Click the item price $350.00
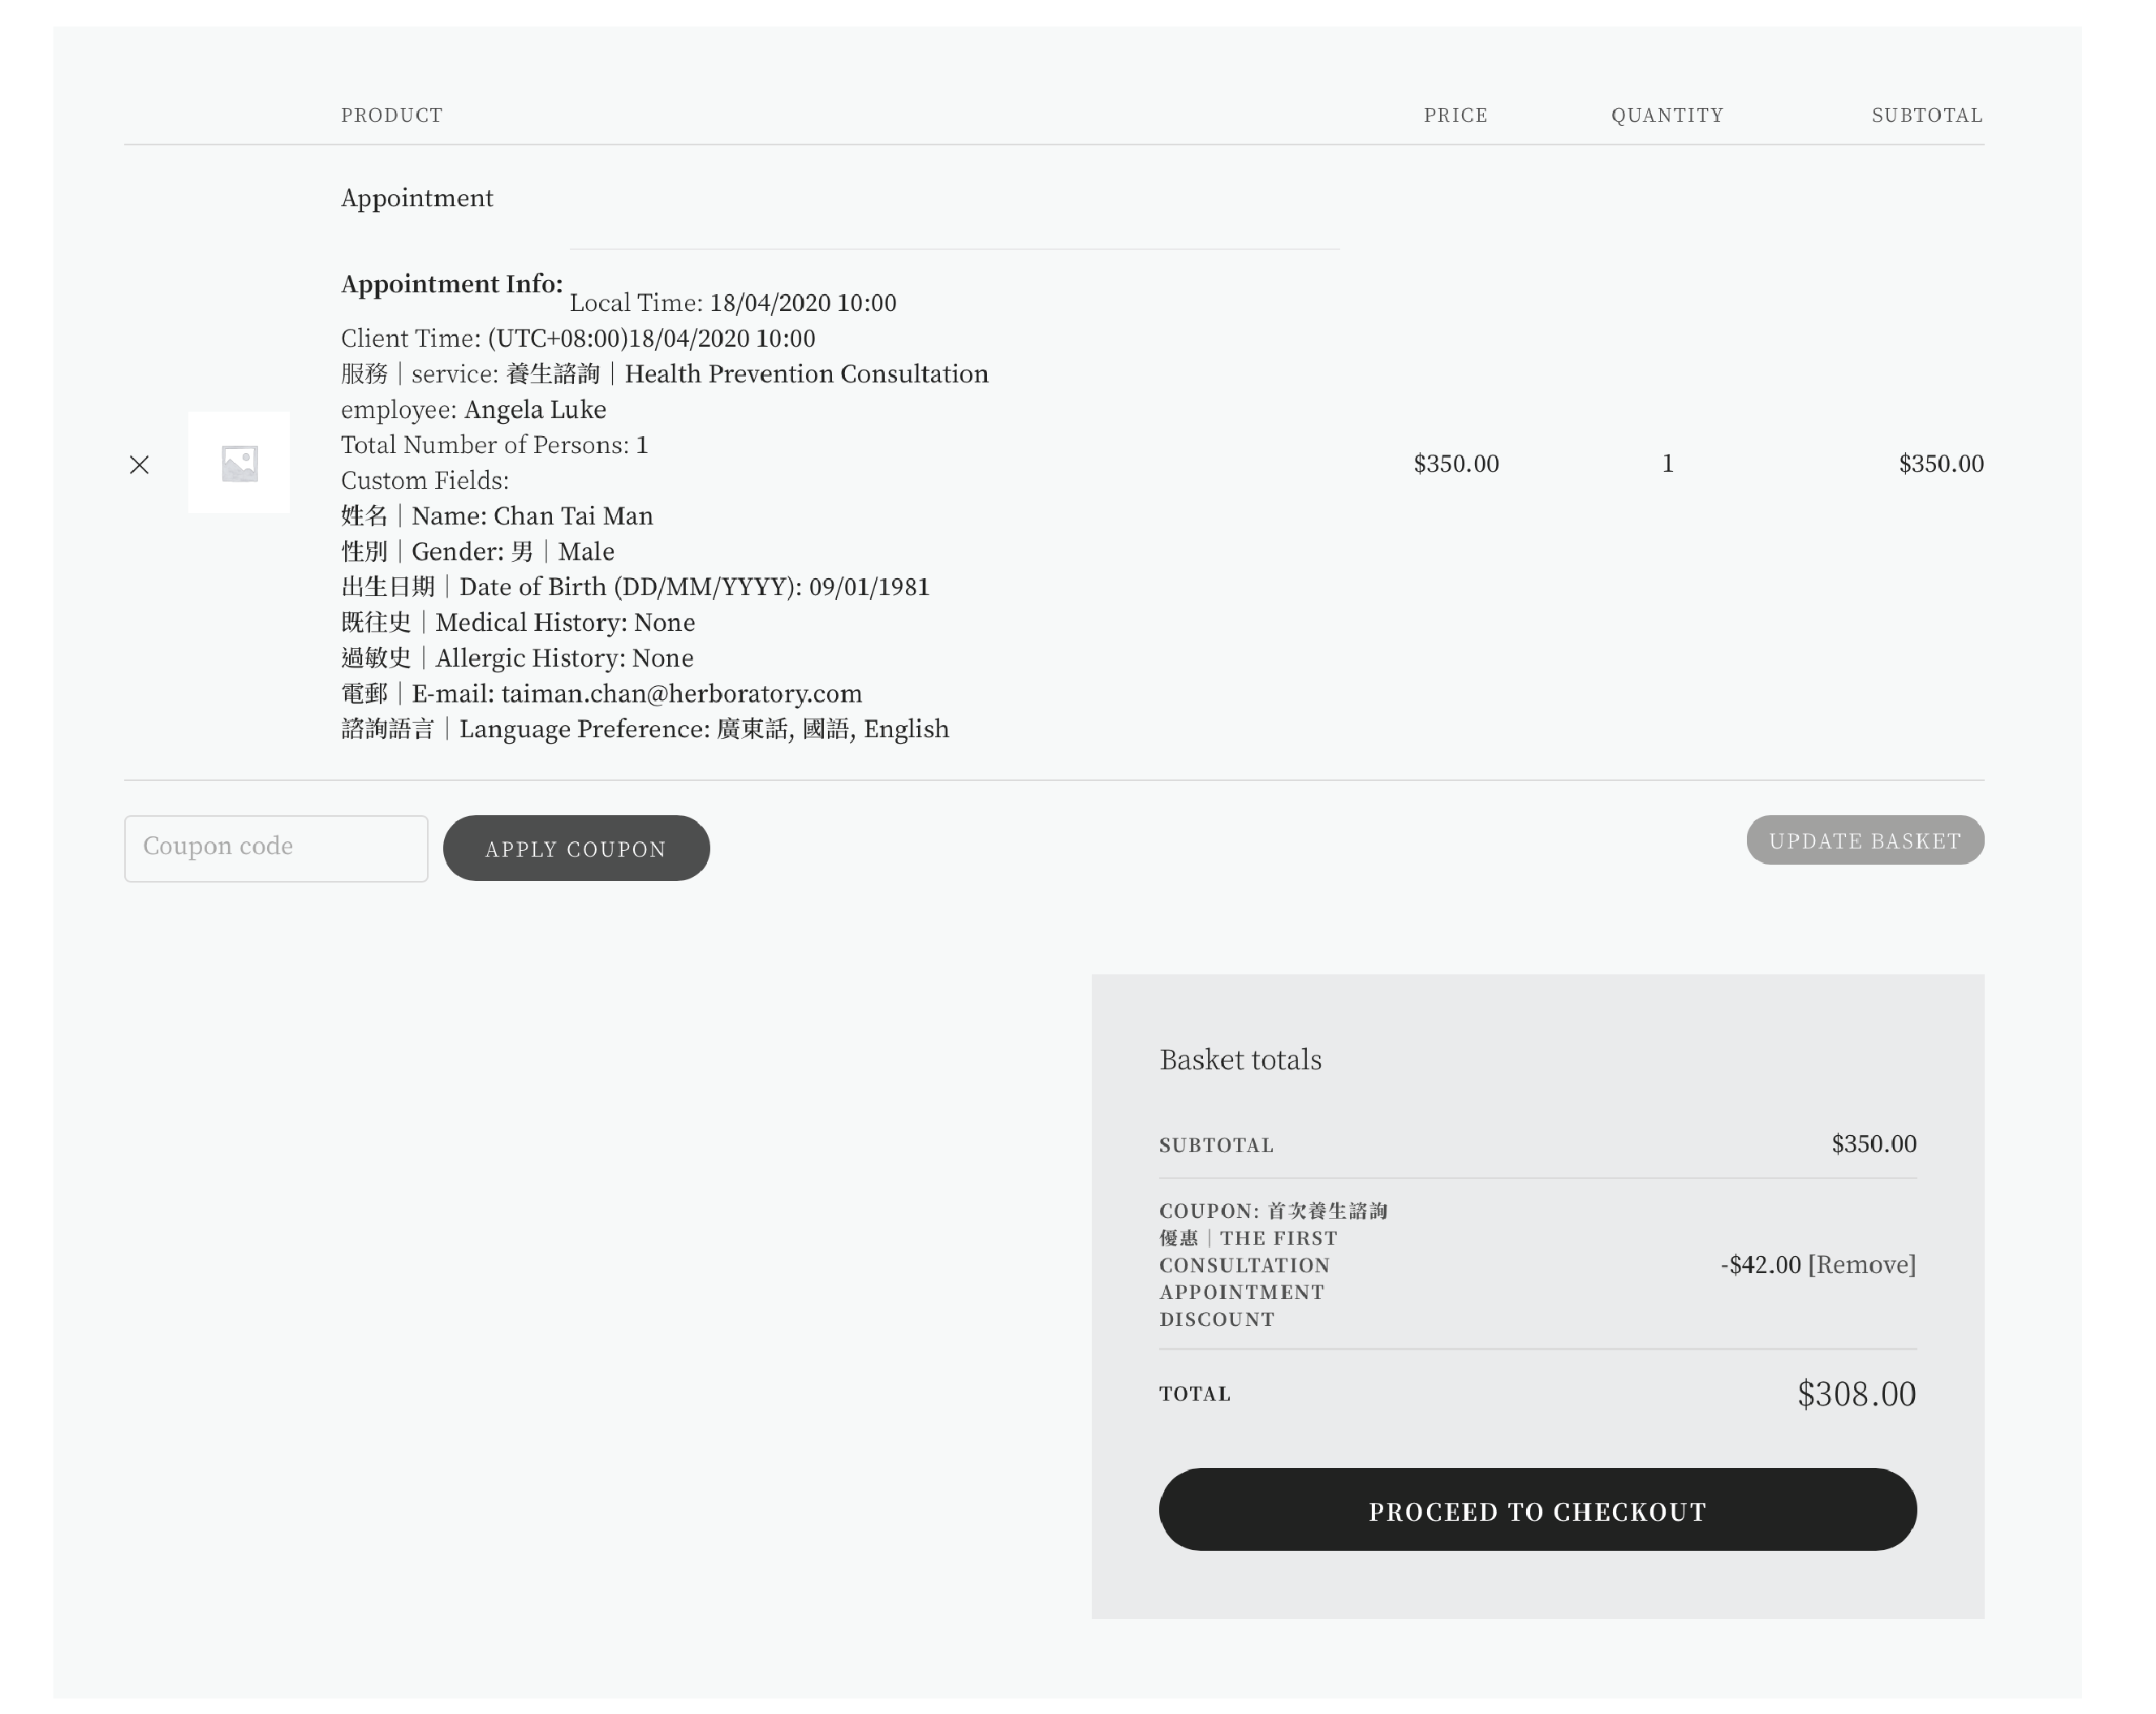This screenshot has width=2156, height=1714. [x=1456, y=464]
